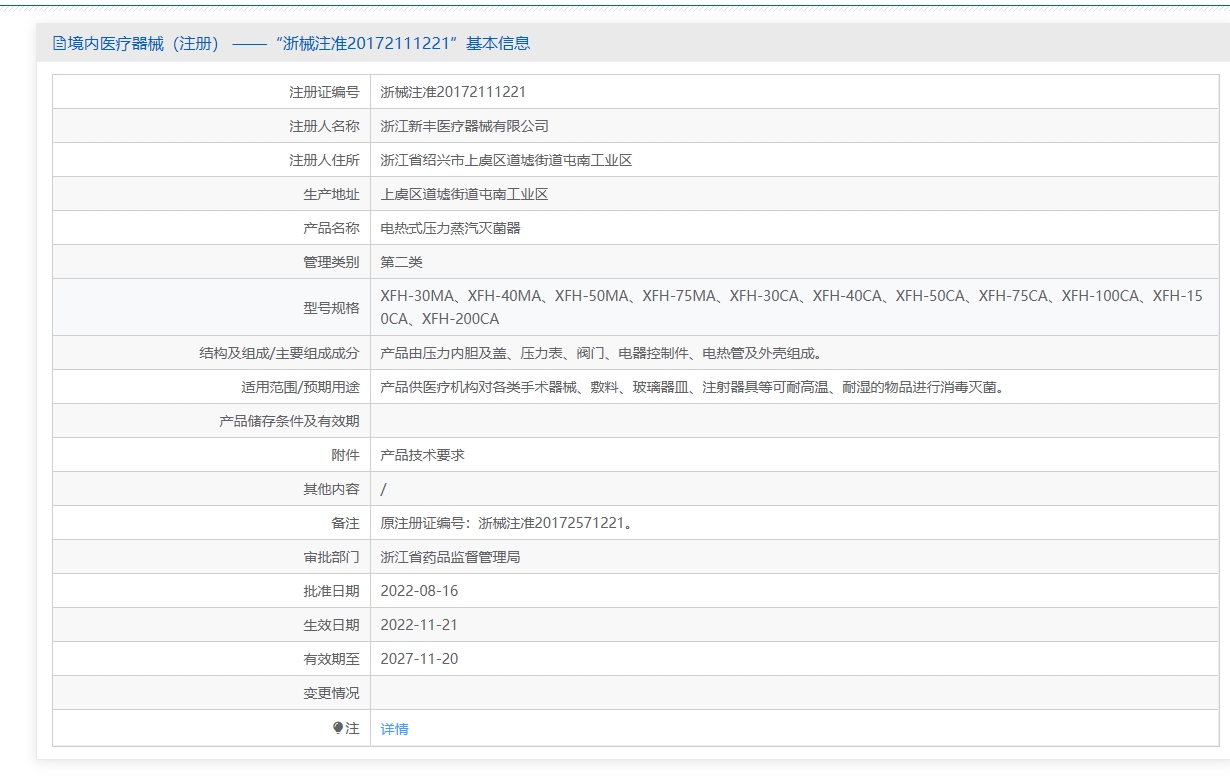Click the 其他内容 label

click(331, 489)
